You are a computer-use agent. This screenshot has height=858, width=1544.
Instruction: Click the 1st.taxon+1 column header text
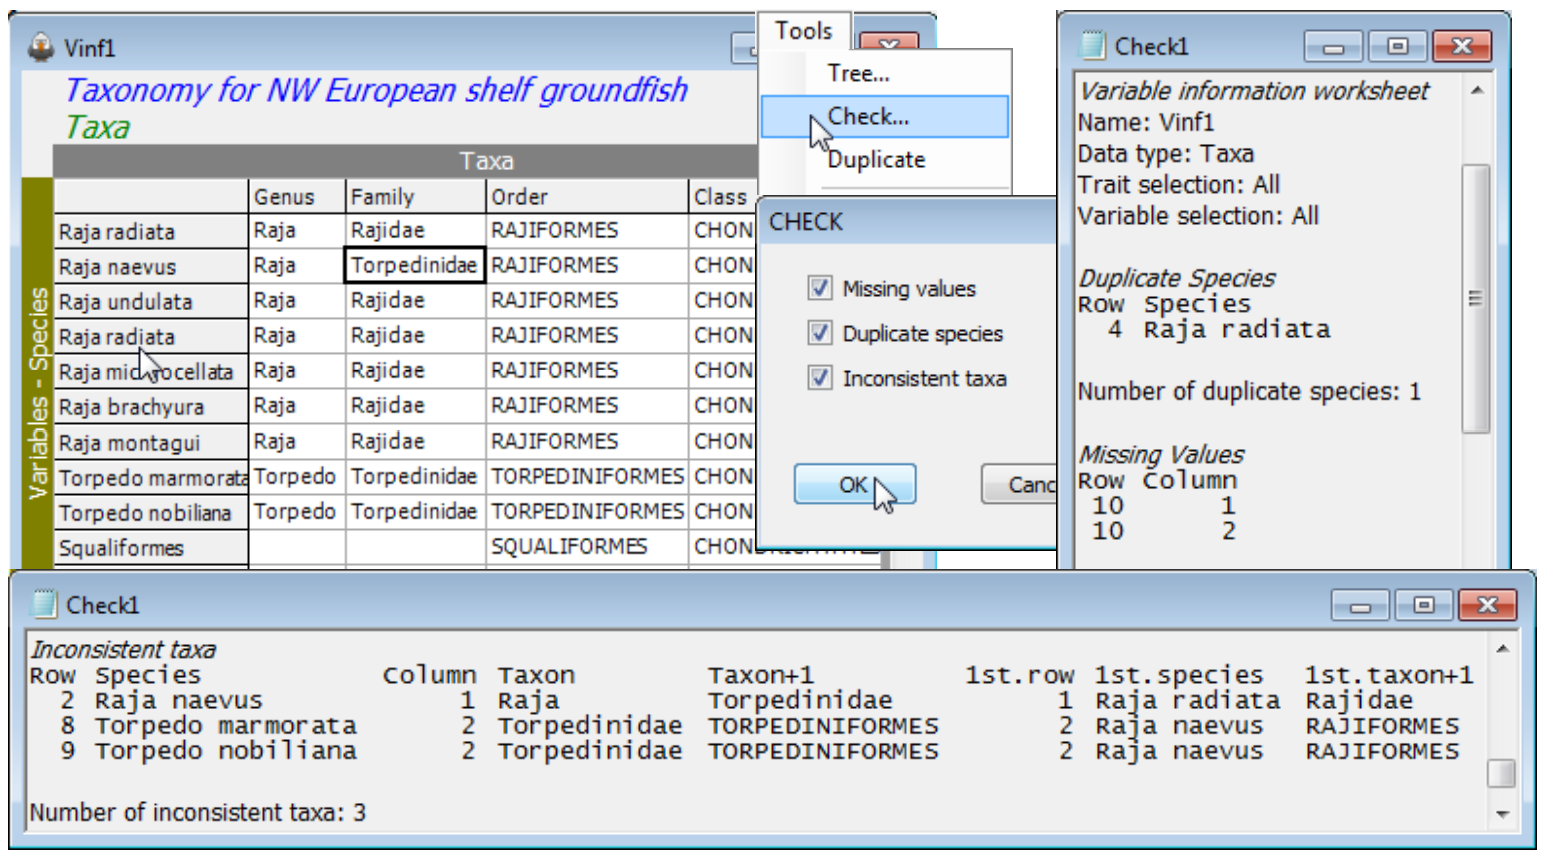tap(1389, 675)
